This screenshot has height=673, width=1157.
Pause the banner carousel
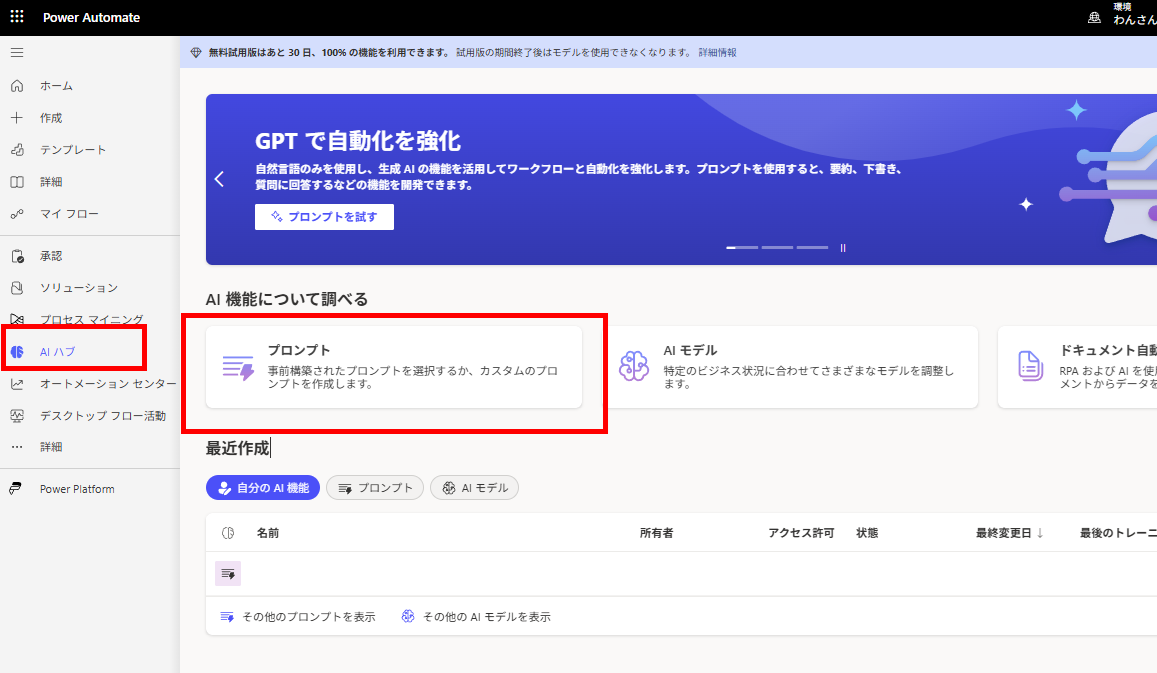pos(843,247)
